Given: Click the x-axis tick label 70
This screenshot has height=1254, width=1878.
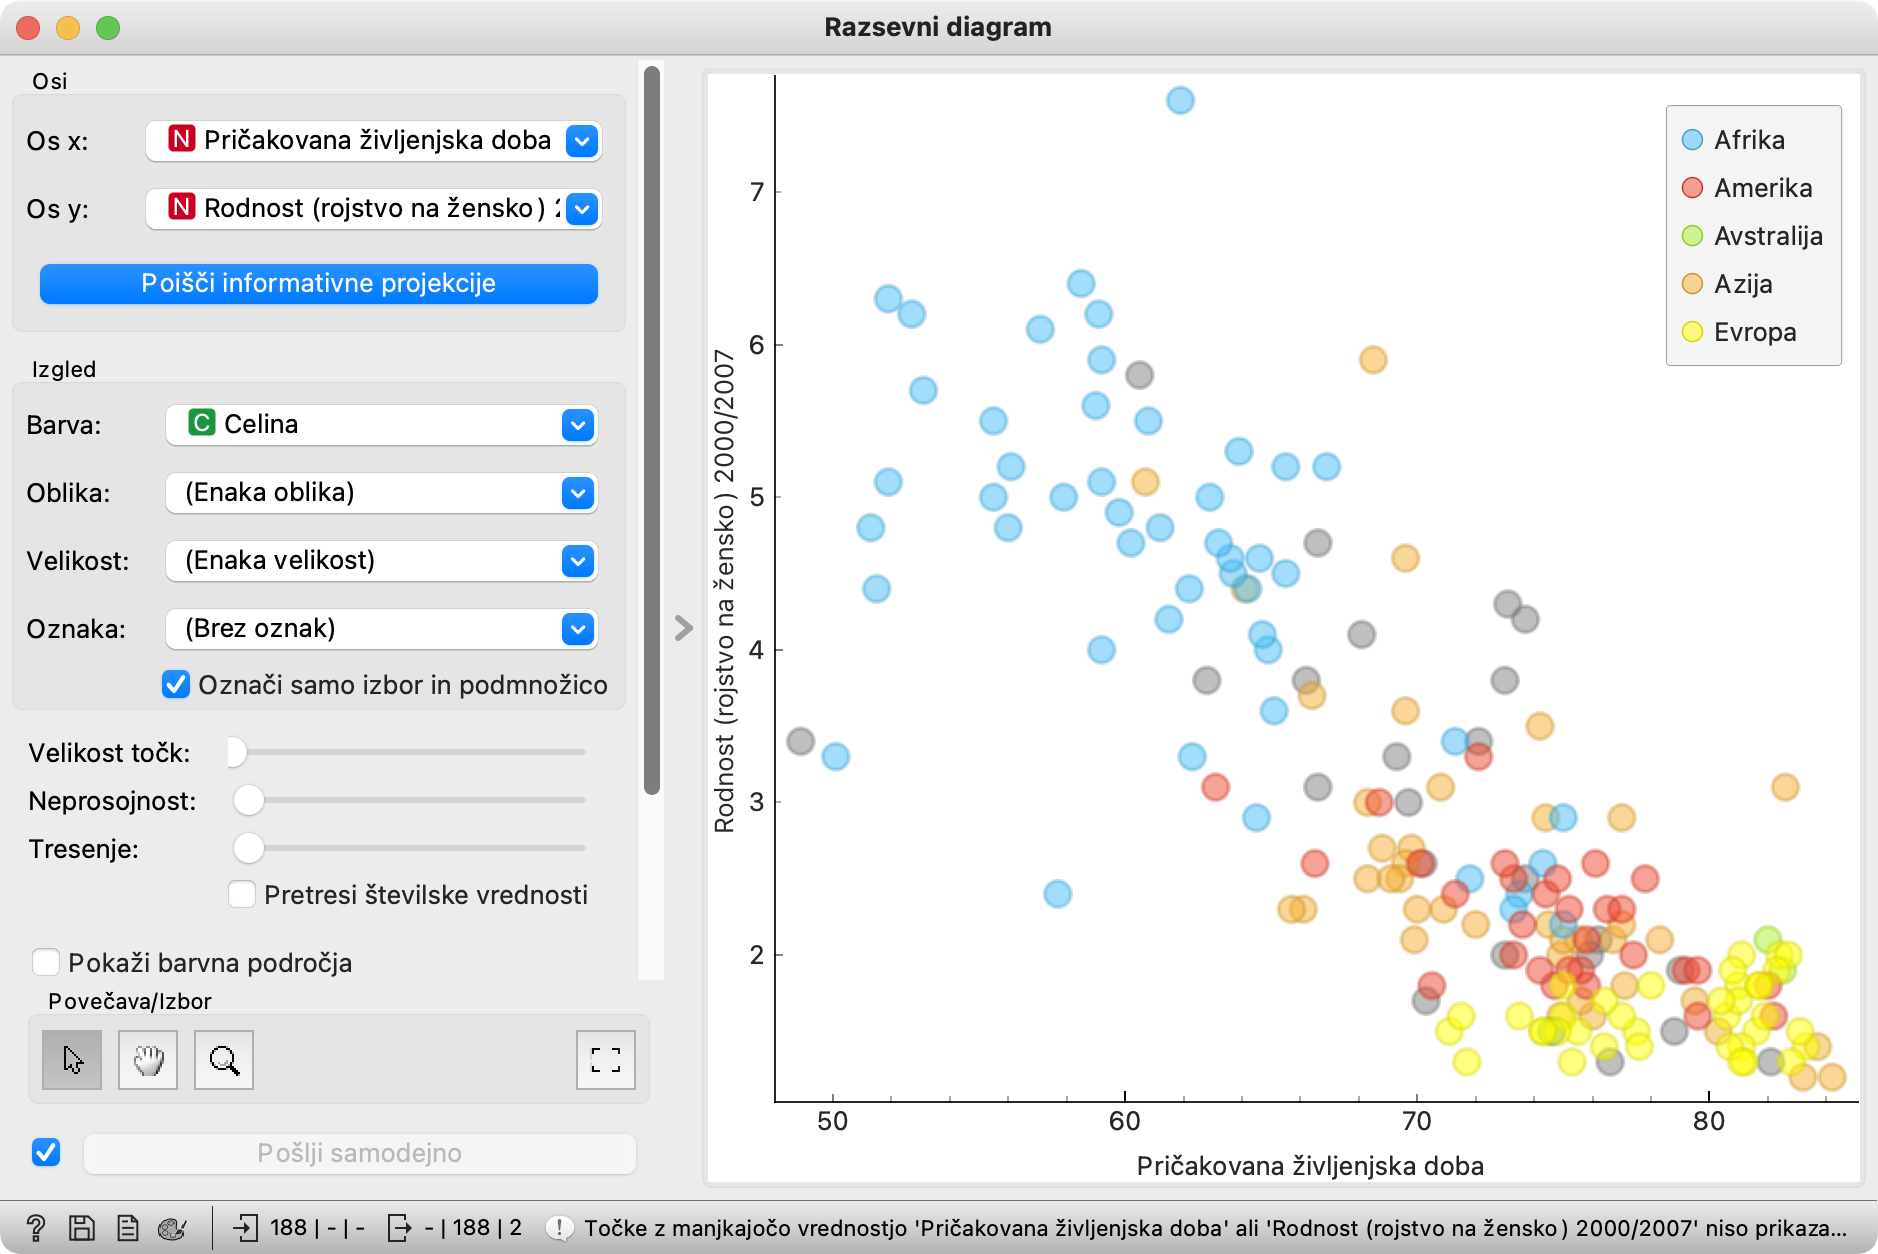Looking at the screenshot, I should pos(1416,1121).
